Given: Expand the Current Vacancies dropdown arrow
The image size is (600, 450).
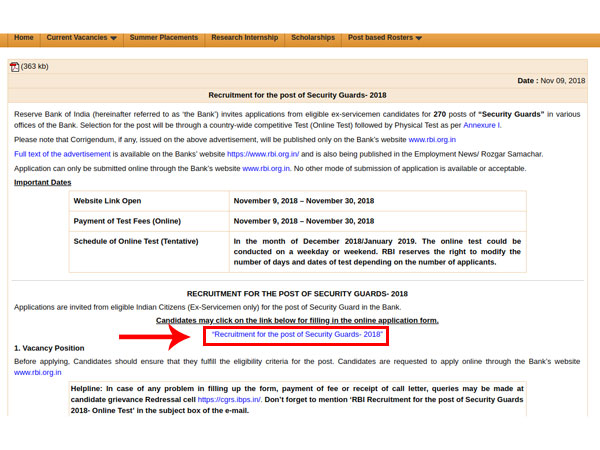Looking at the screenshot, I should 113,38.
